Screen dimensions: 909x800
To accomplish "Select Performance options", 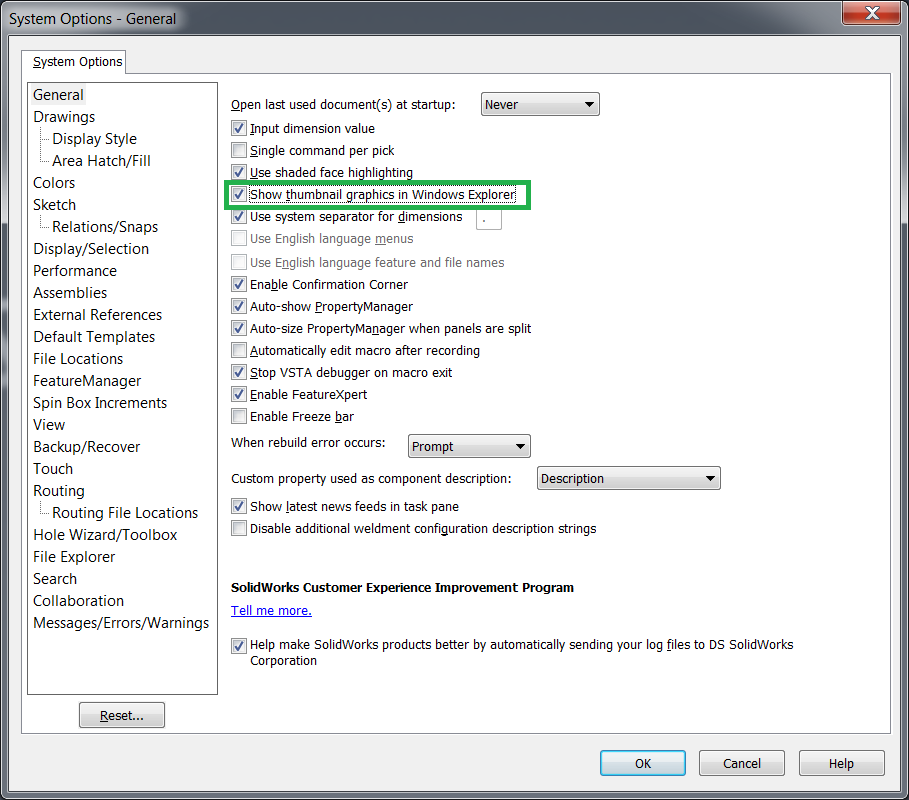I will [75, 271].
